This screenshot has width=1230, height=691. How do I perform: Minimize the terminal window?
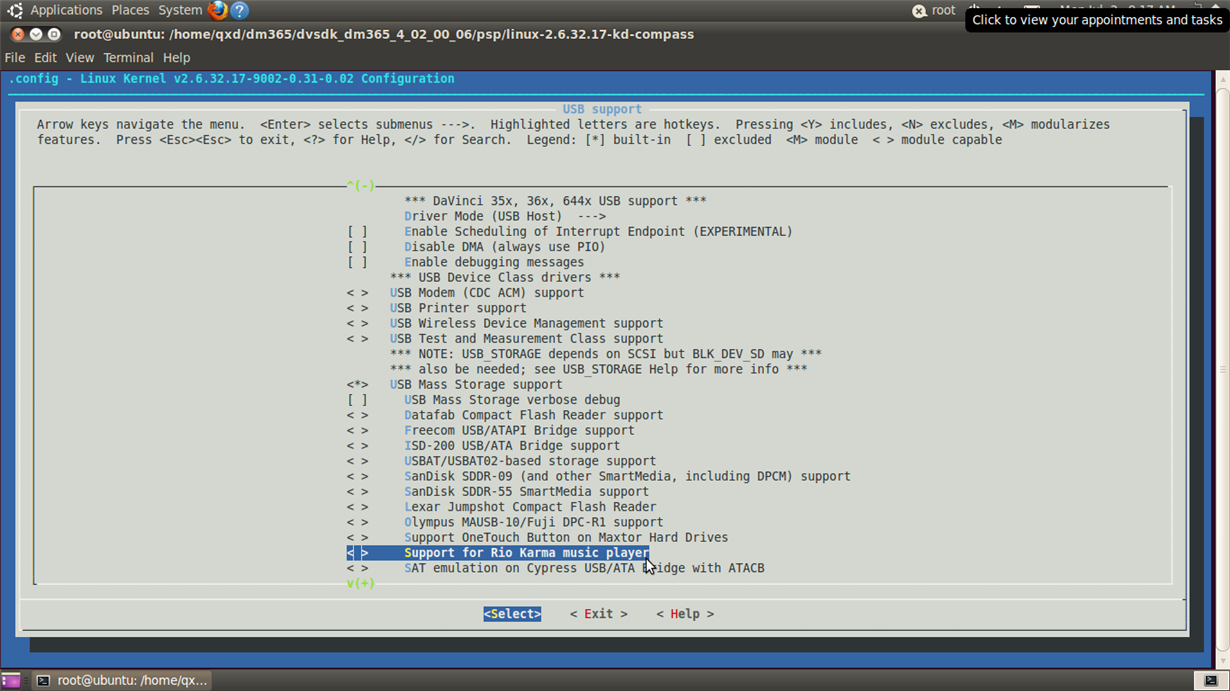point(36,34)
